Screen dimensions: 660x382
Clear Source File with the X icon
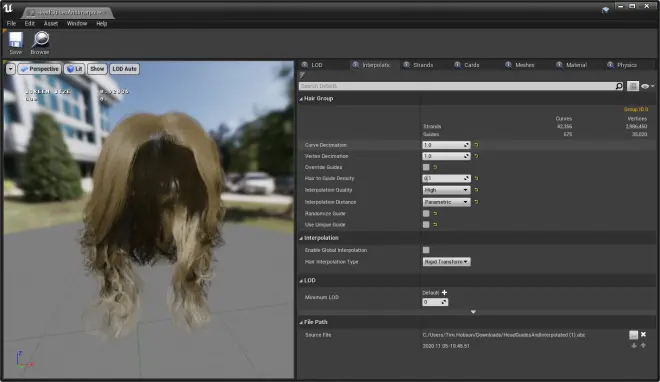(643, 334)
